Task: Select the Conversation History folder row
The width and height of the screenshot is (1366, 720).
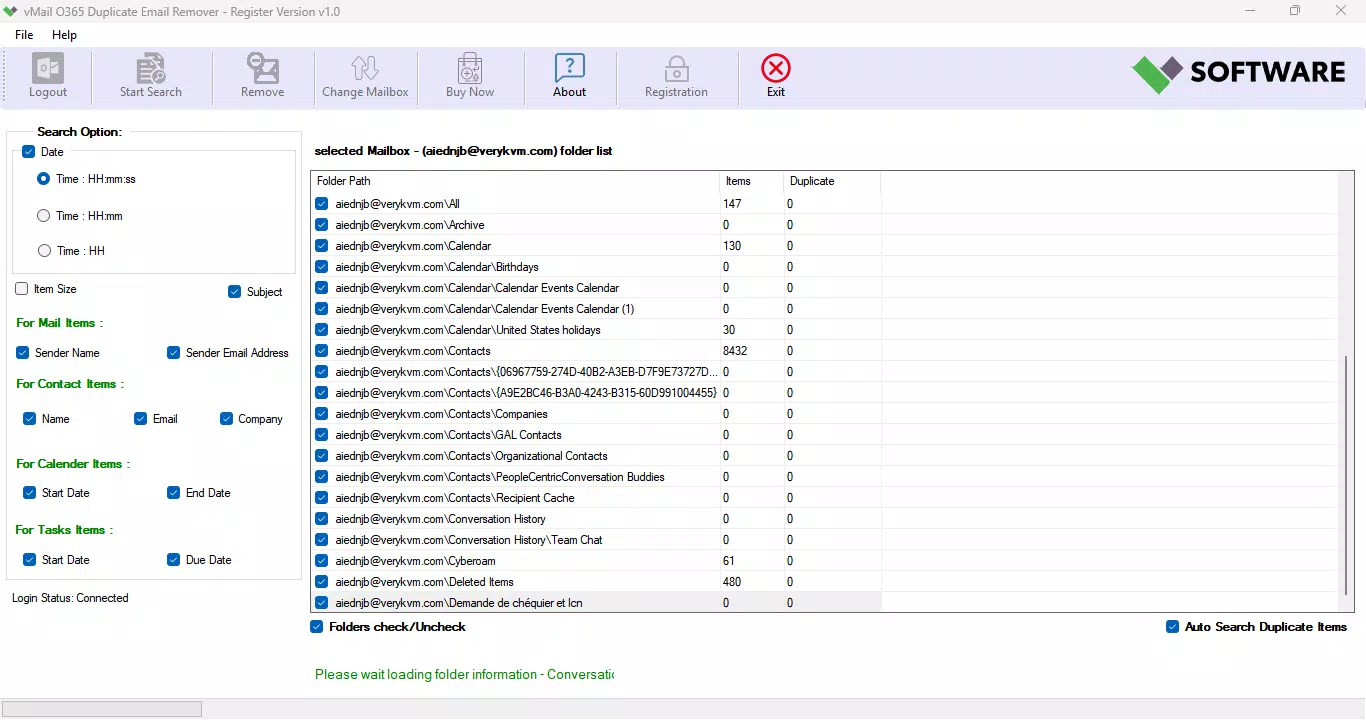Action: pyautogui.click(x=596, y=519)
